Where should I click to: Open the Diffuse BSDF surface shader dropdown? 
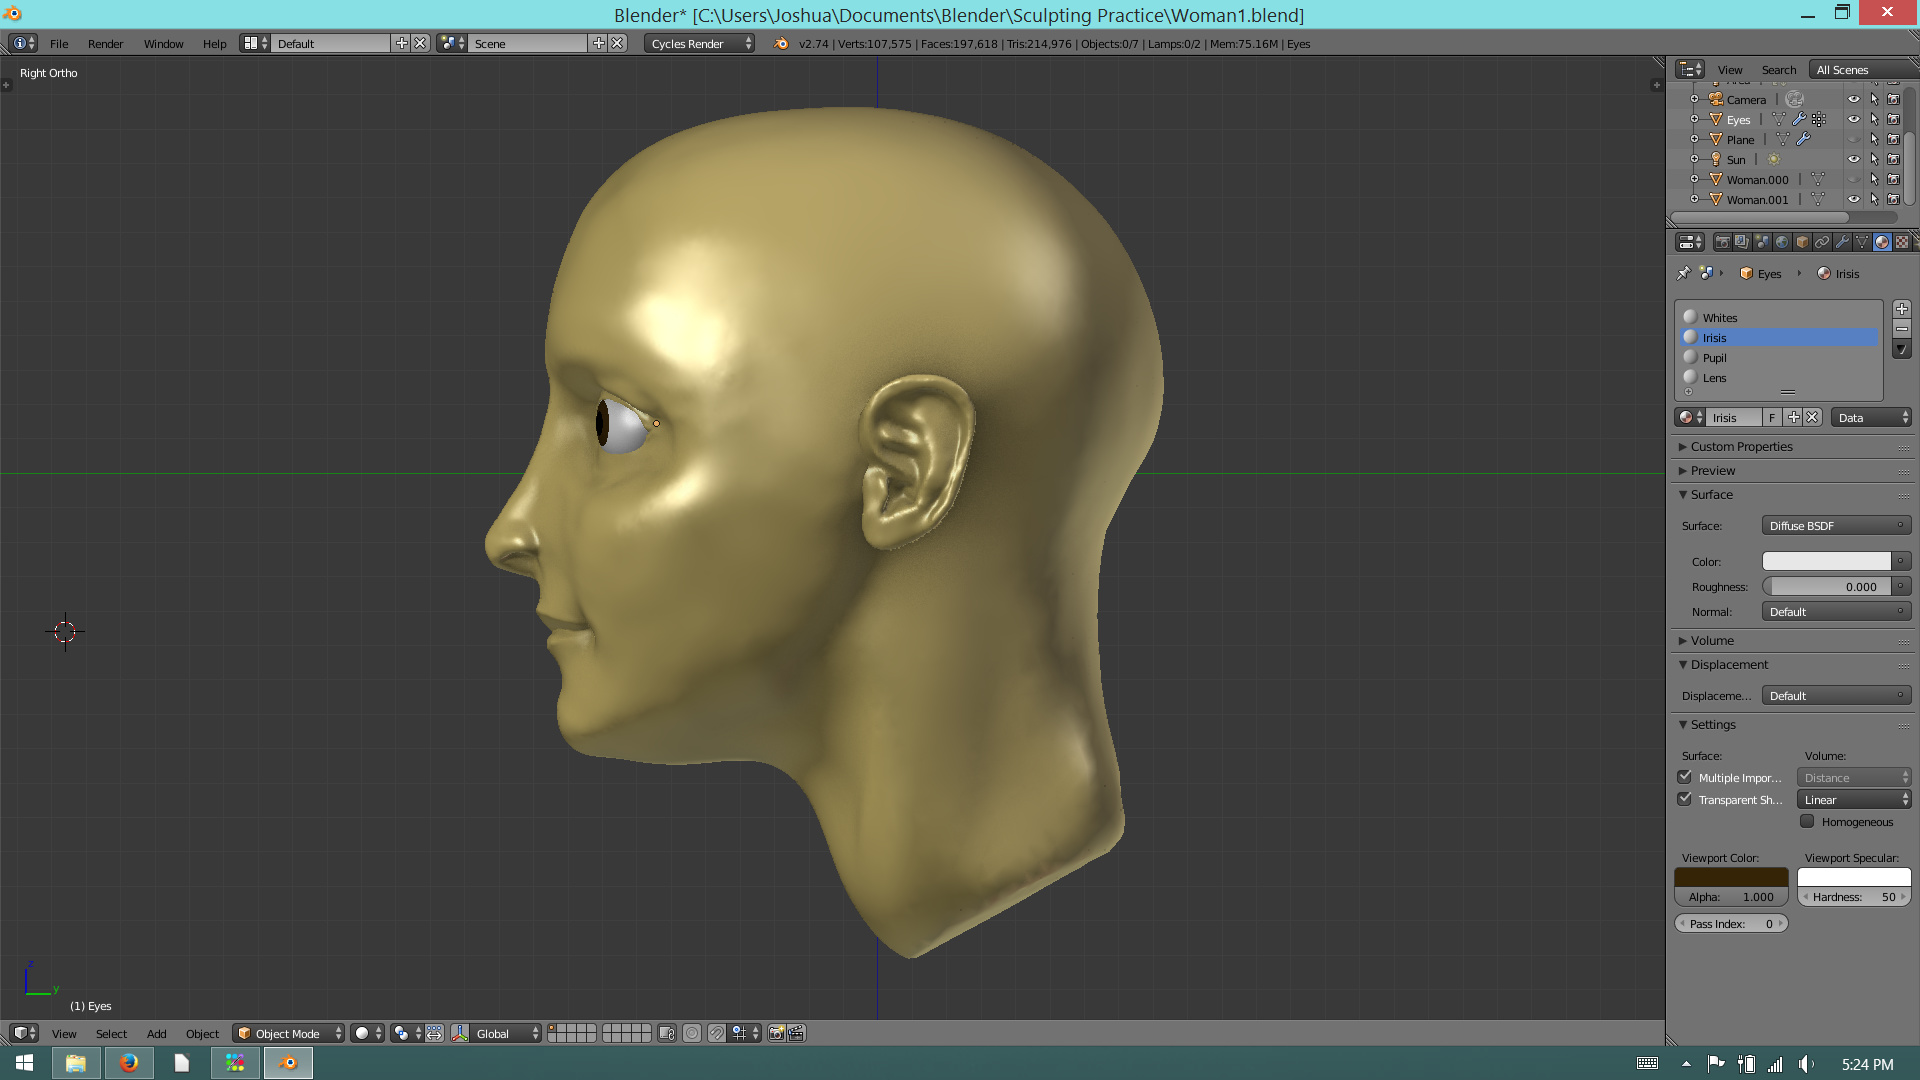(1836, 525)
